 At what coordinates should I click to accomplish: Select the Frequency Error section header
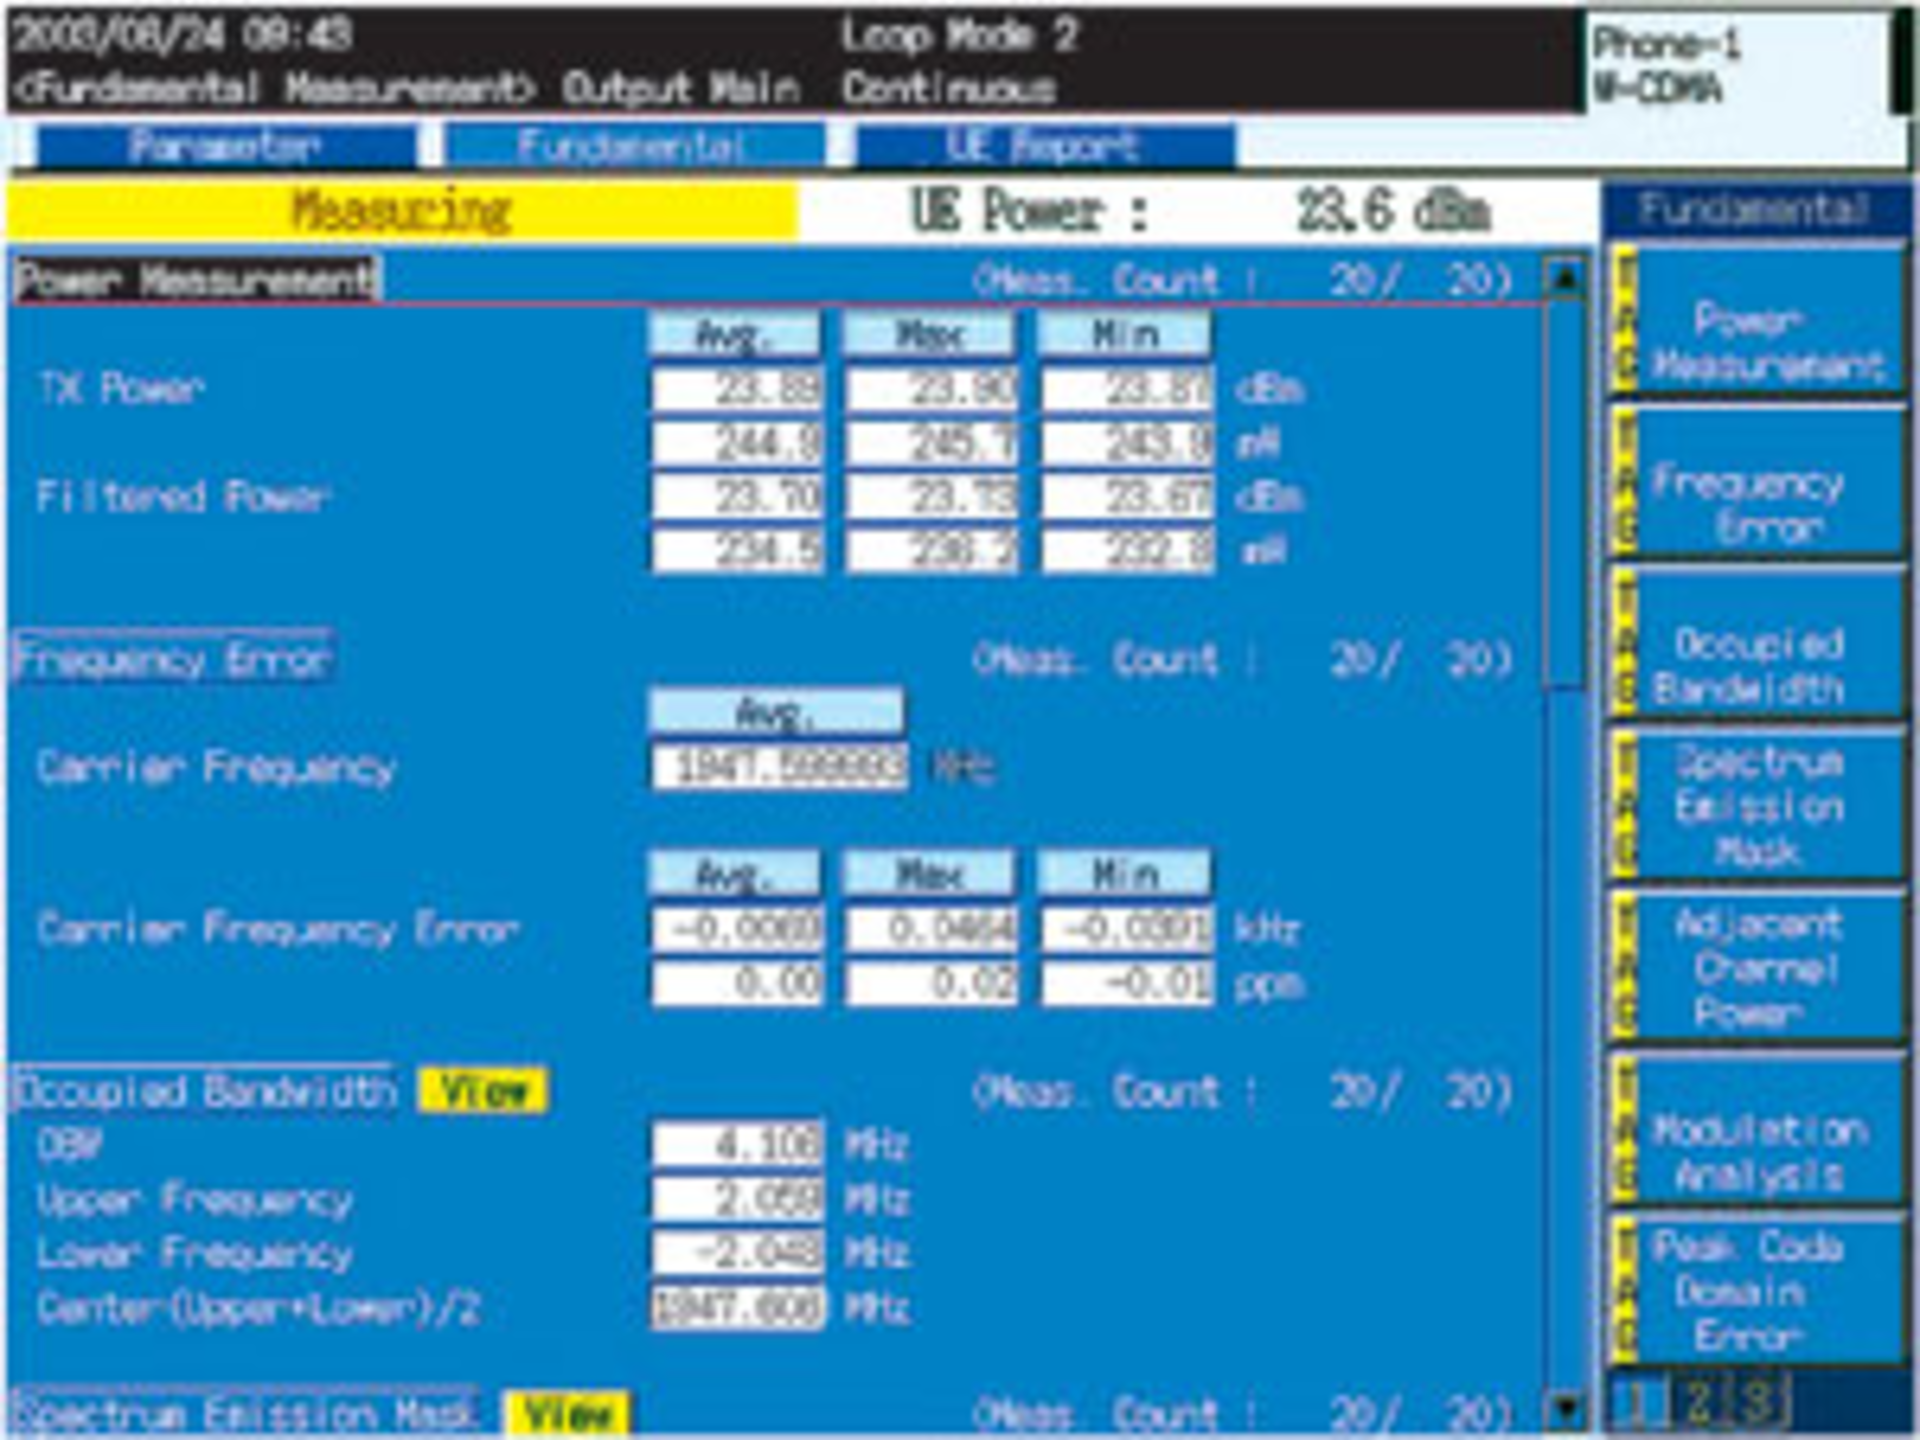click(x=172, y=660)
